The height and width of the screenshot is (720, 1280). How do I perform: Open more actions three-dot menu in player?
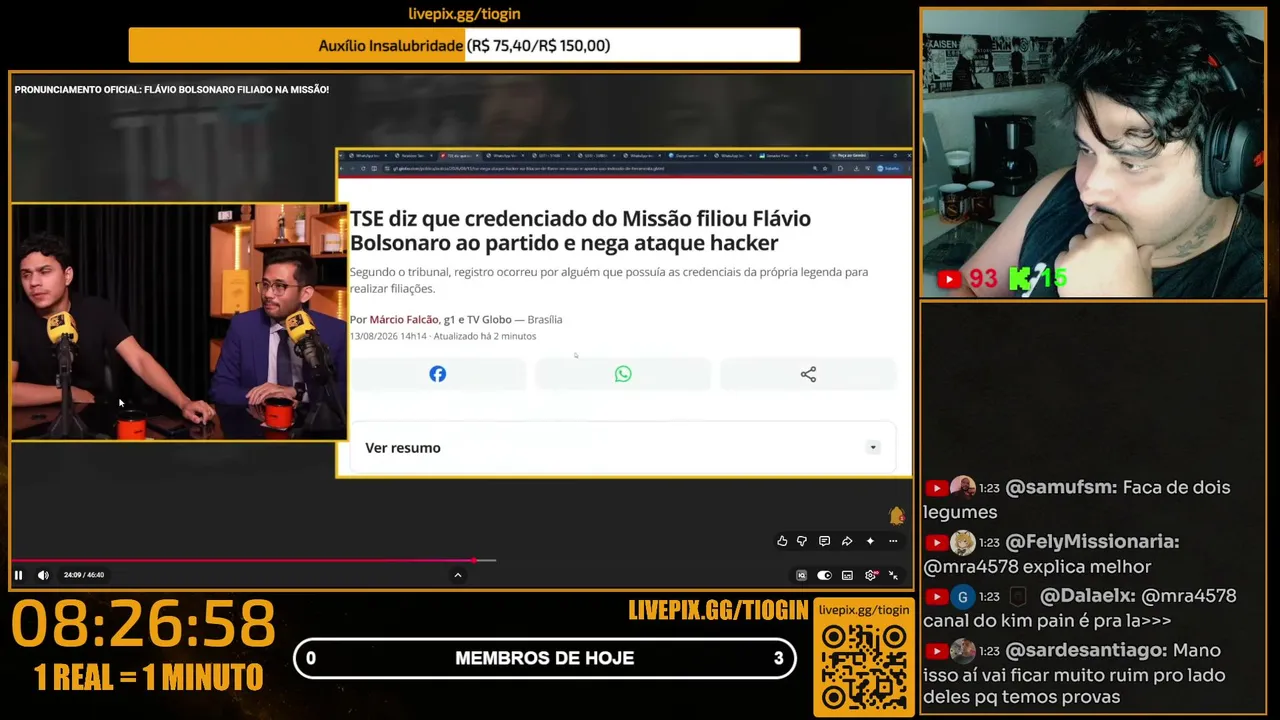[893, 541]
